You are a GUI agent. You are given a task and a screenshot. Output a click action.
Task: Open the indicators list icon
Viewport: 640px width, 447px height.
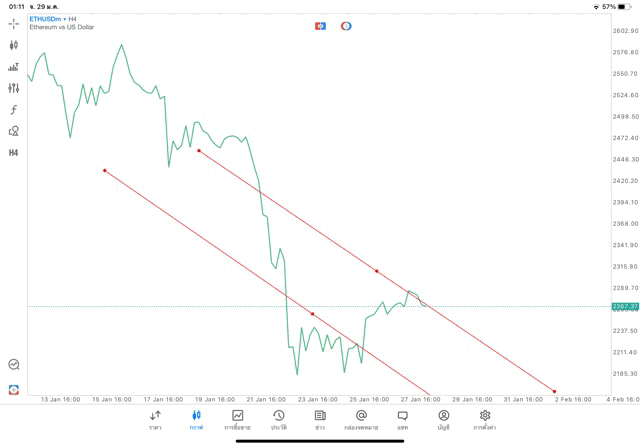point(14,67)
